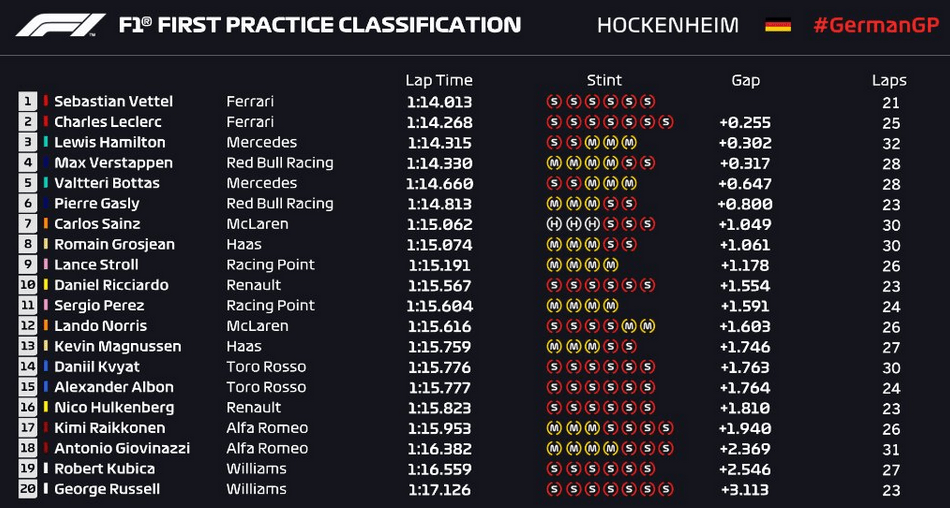950x508 pixels.
Task: Select Sebastian Vettel's position 1 badge
Action: (x=27, y=101)
